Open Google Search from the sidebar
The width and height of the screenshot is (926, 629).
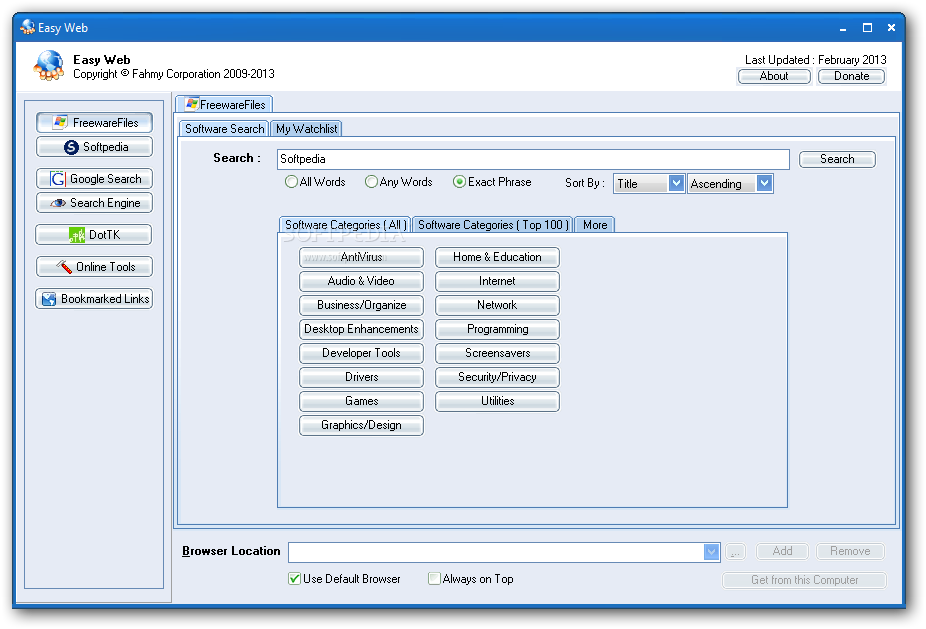point(94,179)
